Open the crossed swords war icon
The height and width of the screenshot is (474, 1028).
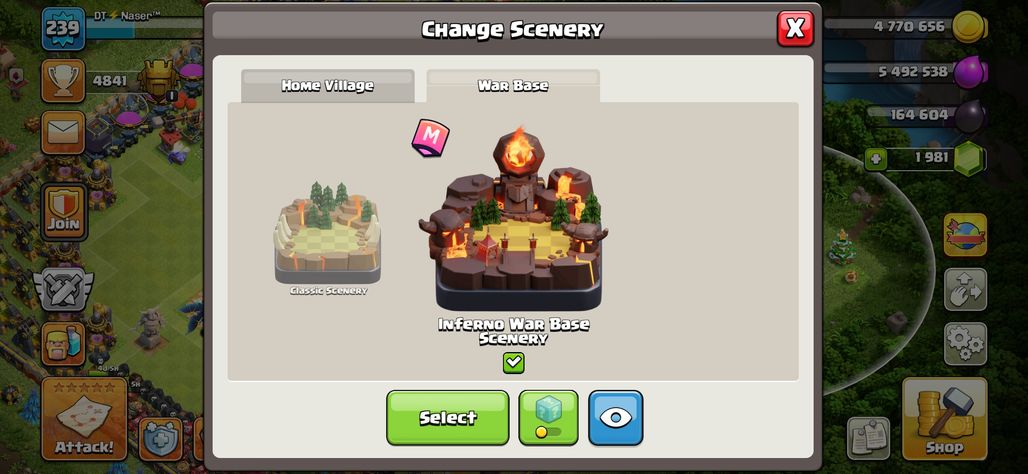(x=63, y=289)
